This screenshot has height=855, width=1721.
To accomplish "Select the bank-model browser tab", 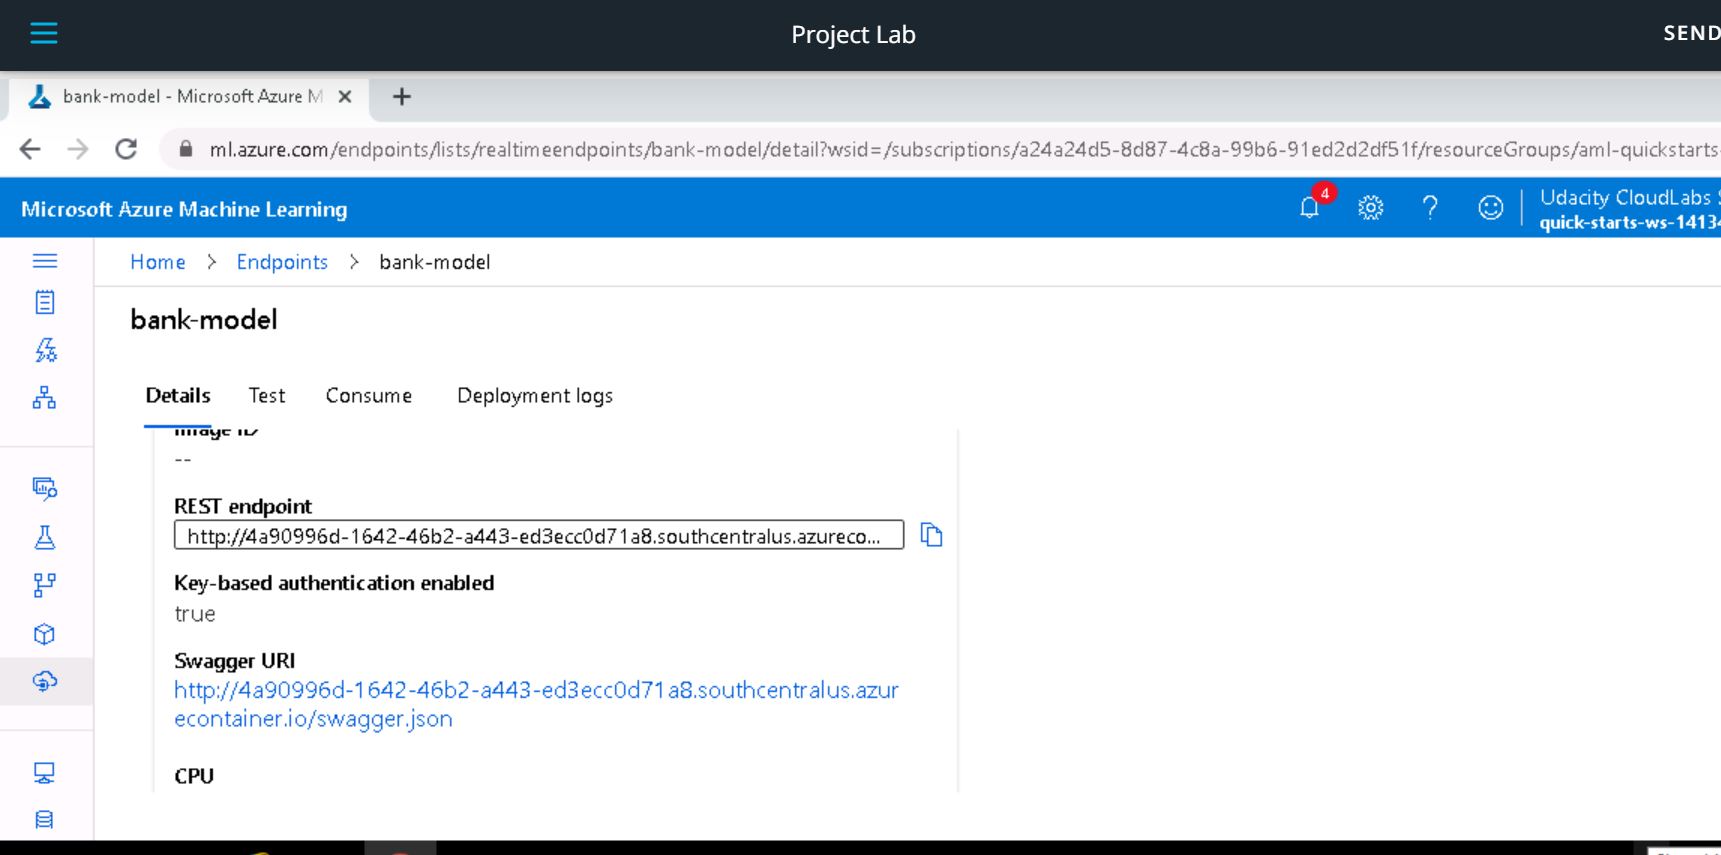I will [190, 97].
